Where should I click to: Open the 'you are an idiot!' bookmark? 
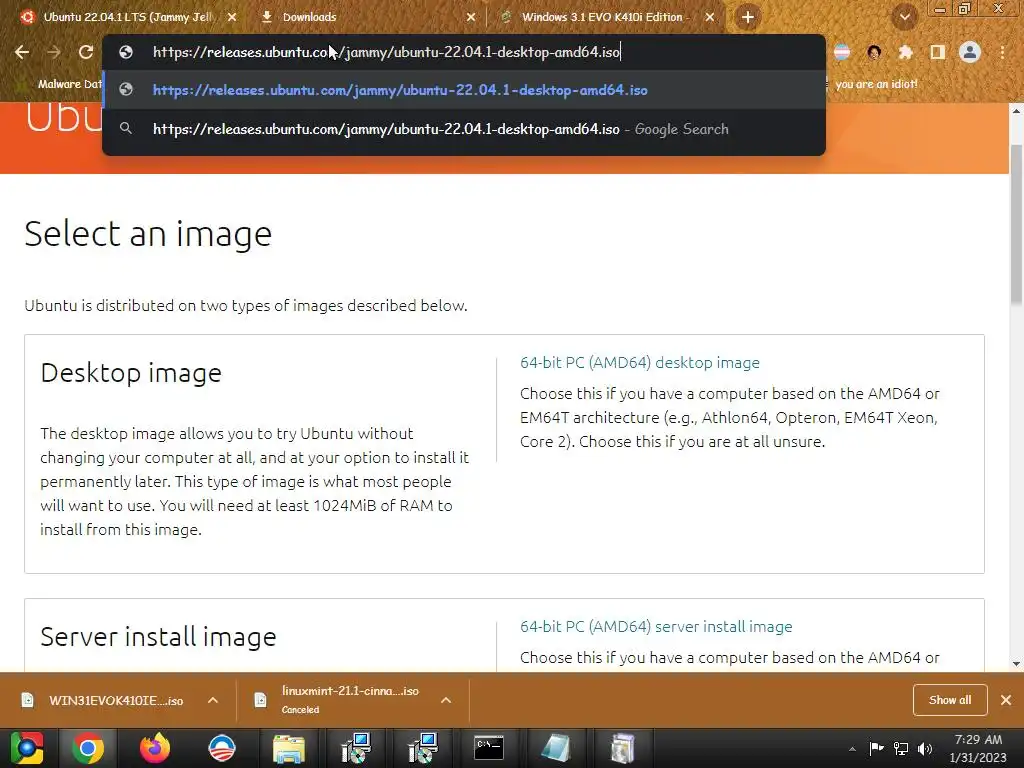[x=876, y=84]
